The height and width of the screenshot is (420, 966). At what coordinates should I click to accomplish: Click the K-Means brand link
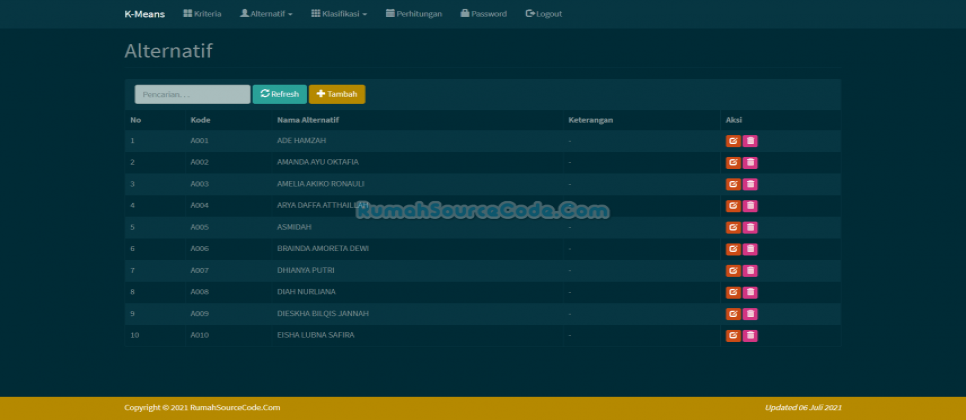tap(145, 14)
